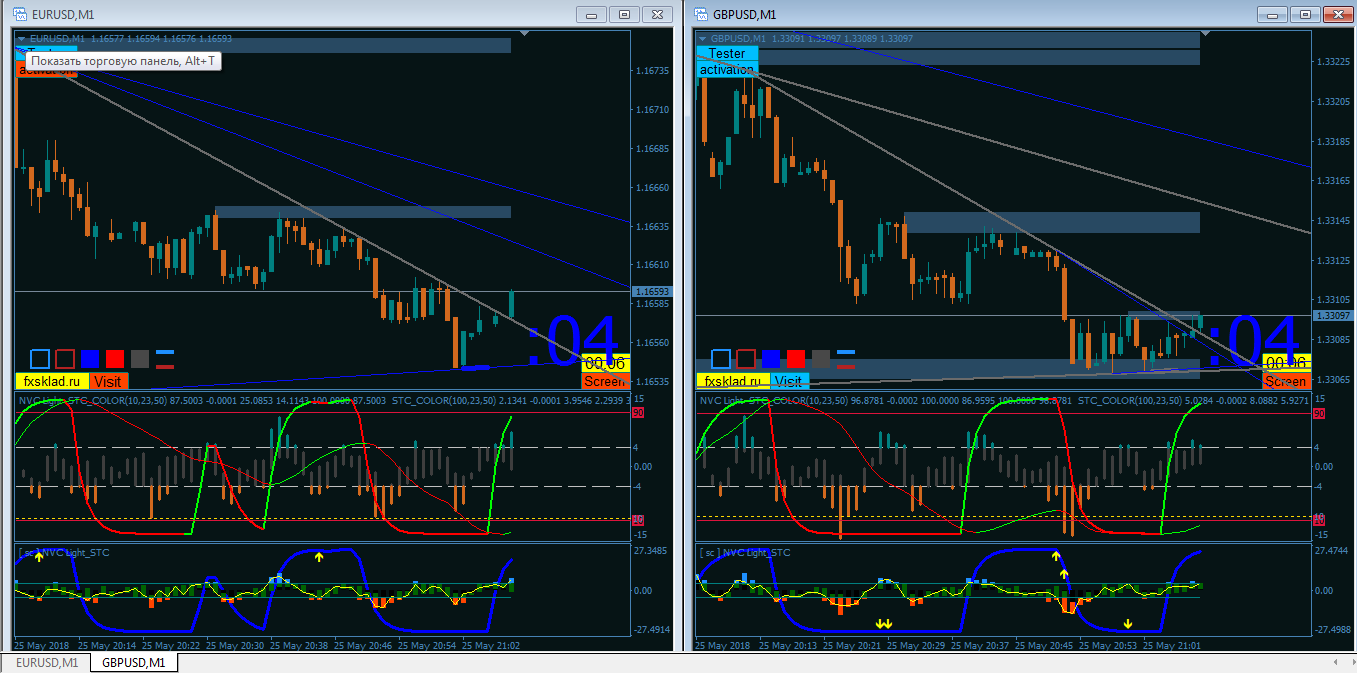This screenshot has height=673, width=1357.
Task: Minimize the GBPUSD,M1 chart window
Action: click(x=1273, y=14)
